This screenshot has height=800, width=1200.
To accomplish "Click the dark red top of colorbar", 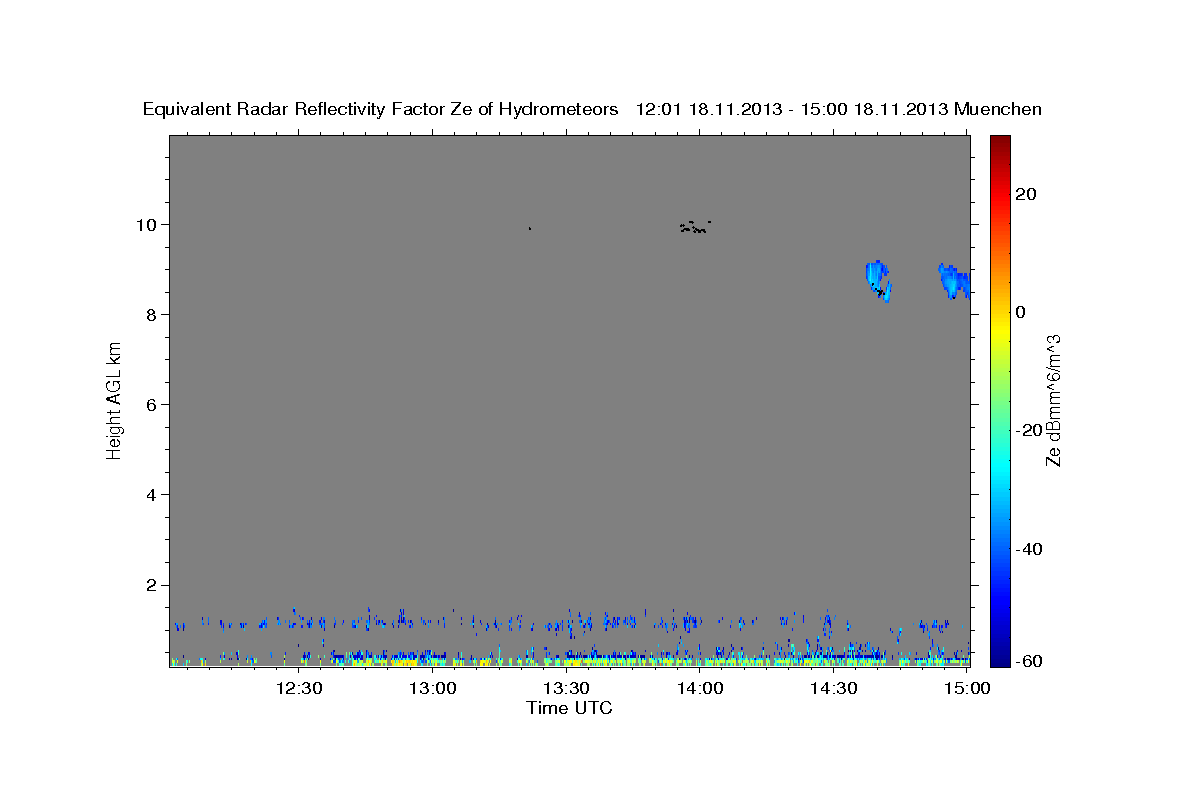I will (x=1000, y=142).
